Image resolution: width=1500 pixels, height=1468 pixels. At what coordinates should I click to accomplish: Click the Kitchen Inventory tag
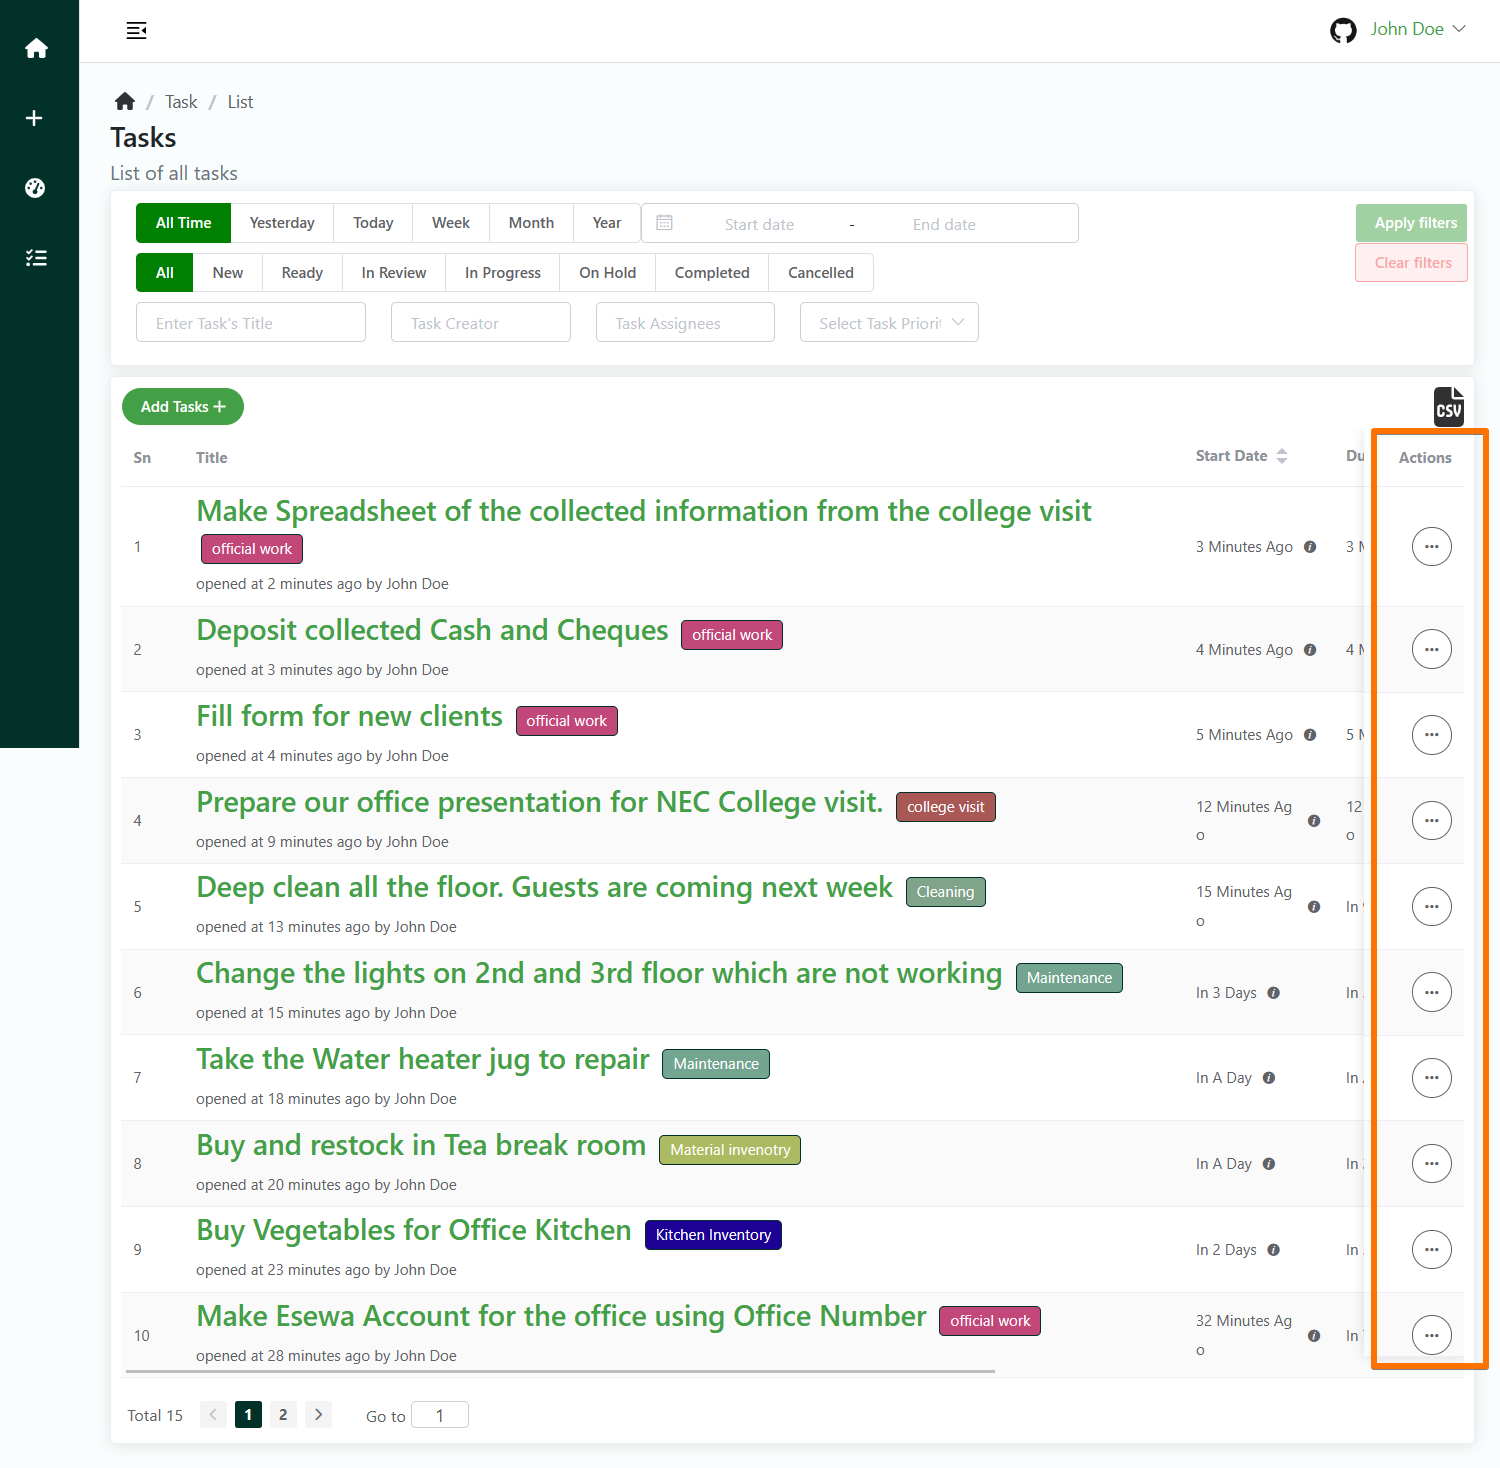coord(713,1235)
